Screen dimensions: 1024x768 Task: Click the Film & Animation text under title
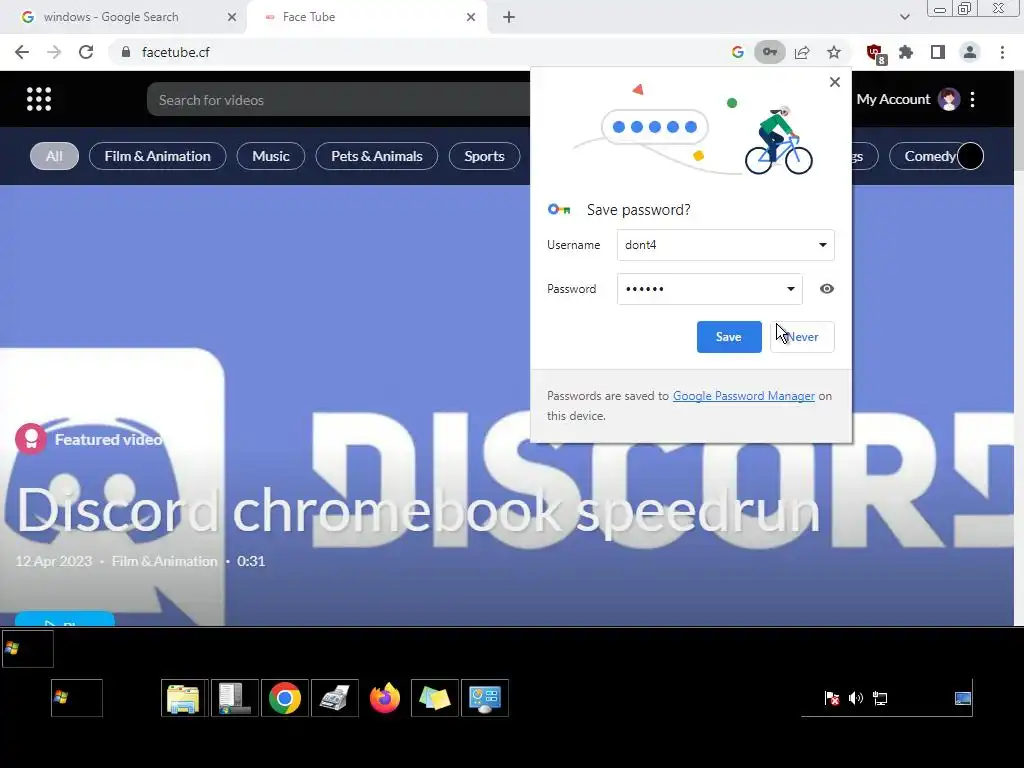(x=165, y=561)
